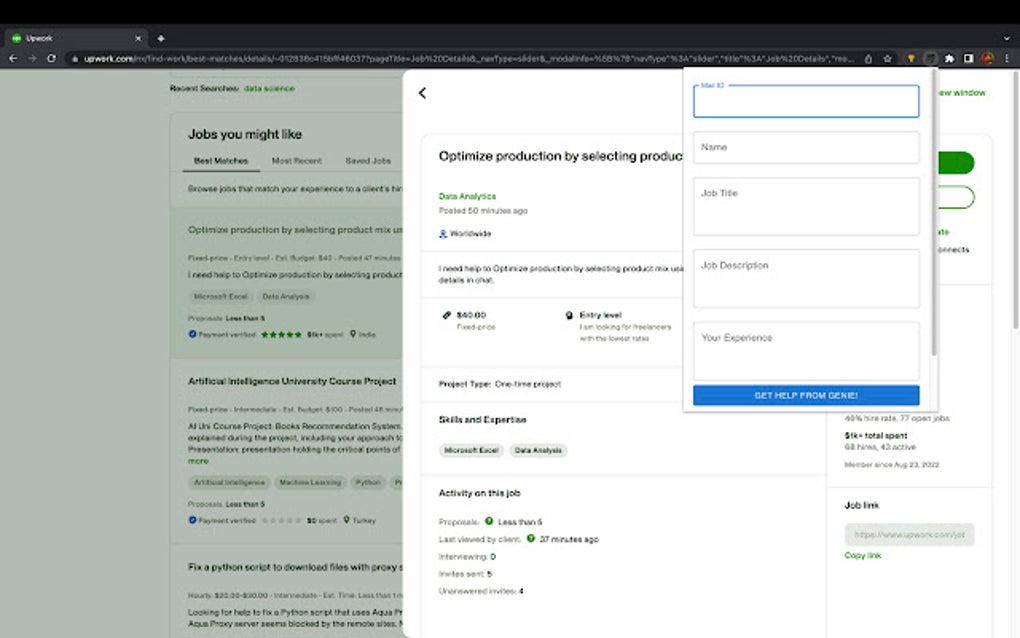Click the Chrome profile avatar icon
The height and width of the screenshot is (638, 1020).
click(x=988, y=59)
